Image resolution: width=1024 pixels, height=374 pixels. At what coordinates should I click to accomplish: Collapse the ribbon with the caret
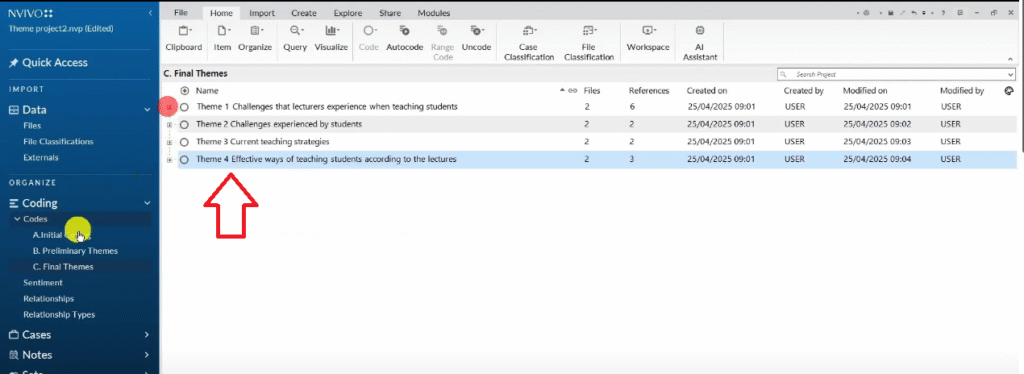click(1011, 59)
